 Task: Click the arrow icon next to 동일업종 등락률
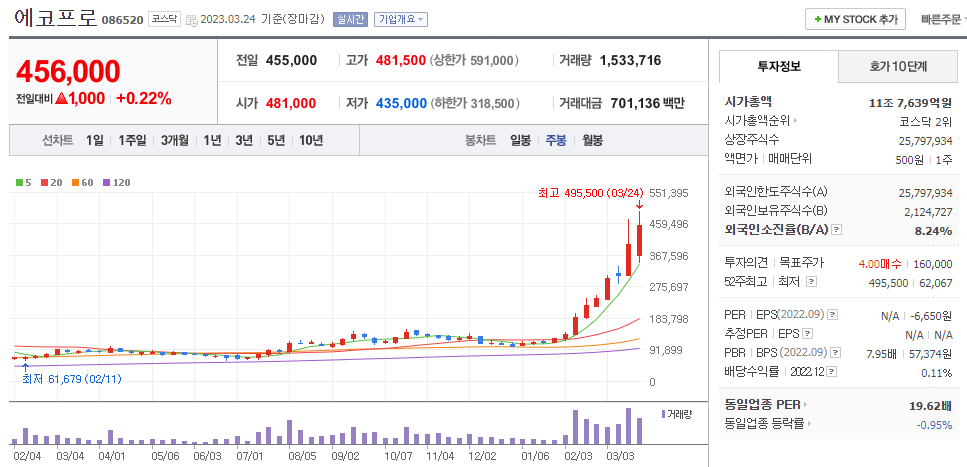(809, 424)
